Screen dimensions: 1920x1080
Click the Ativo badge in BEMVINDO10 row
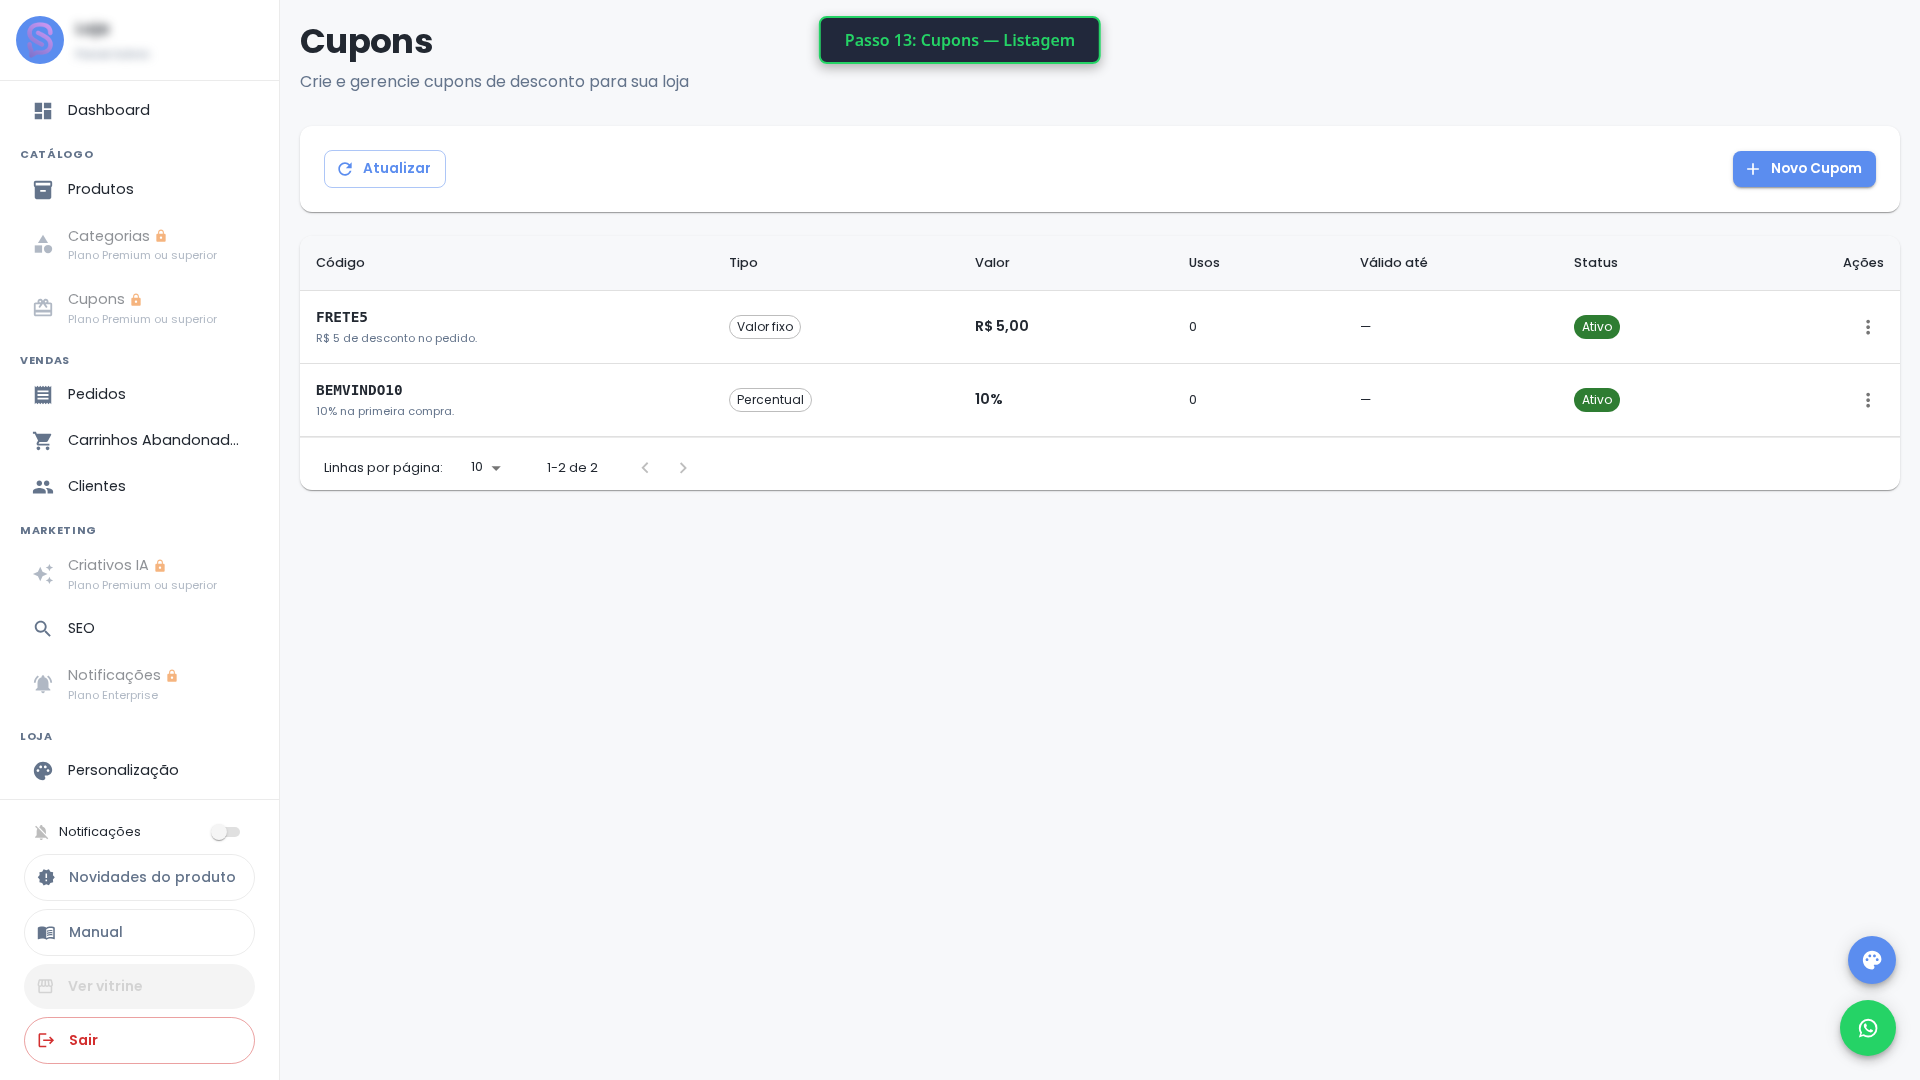(x=1596, y=400)
